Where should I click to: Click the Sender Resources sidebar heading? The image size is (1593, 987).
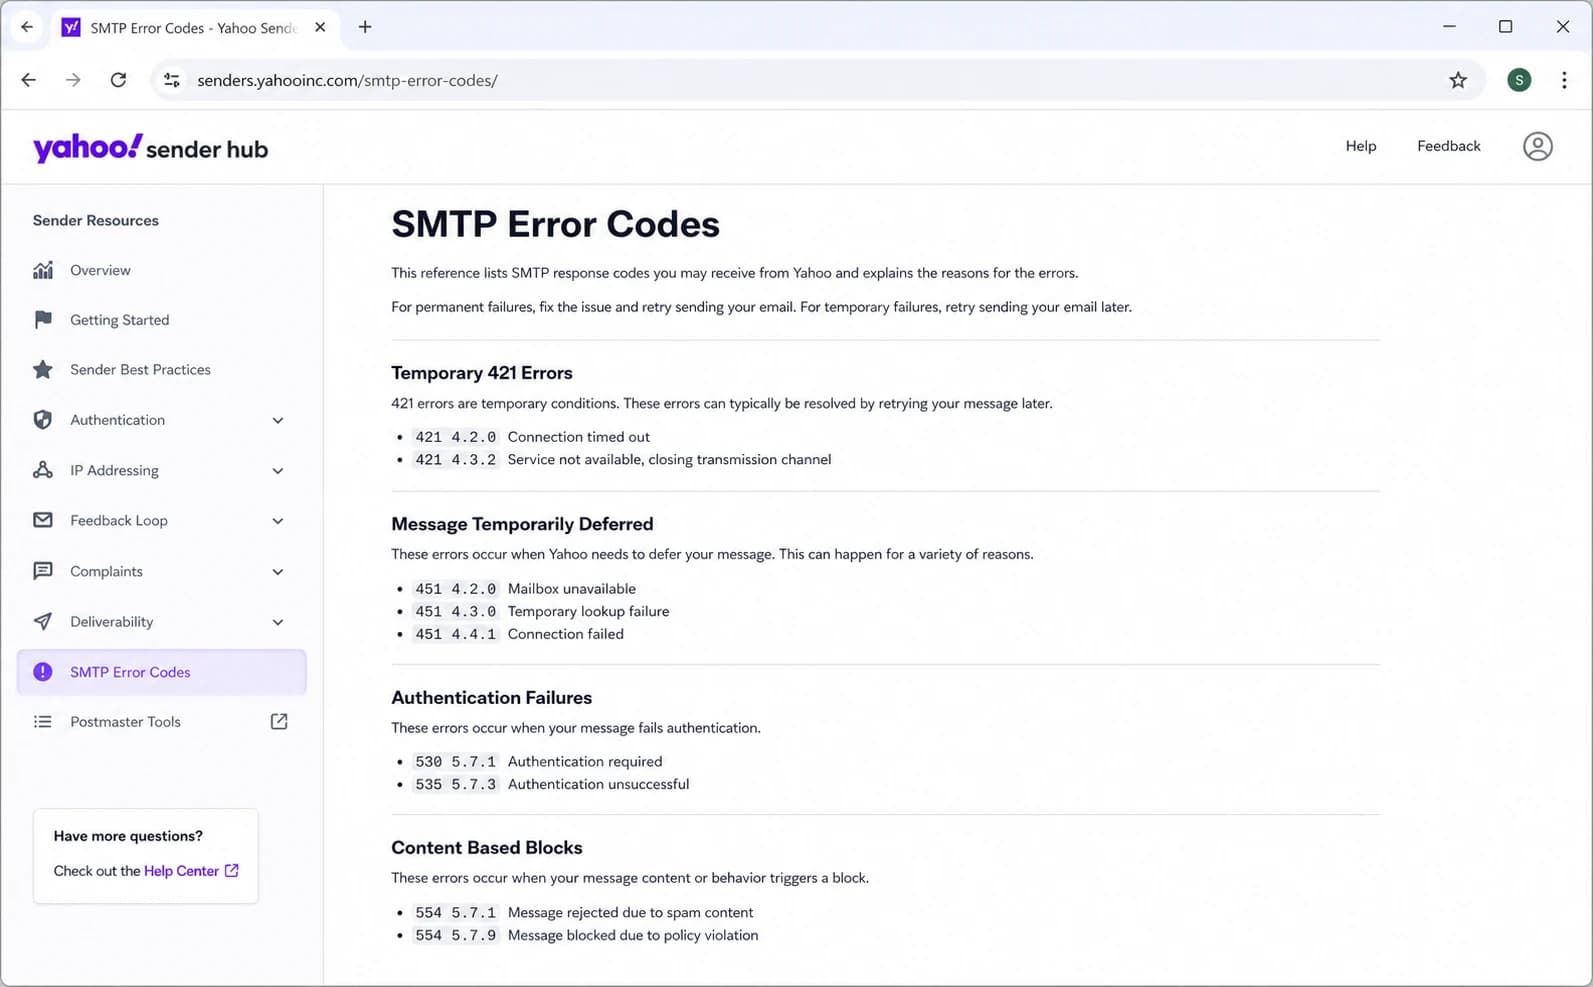coord(96,220)
